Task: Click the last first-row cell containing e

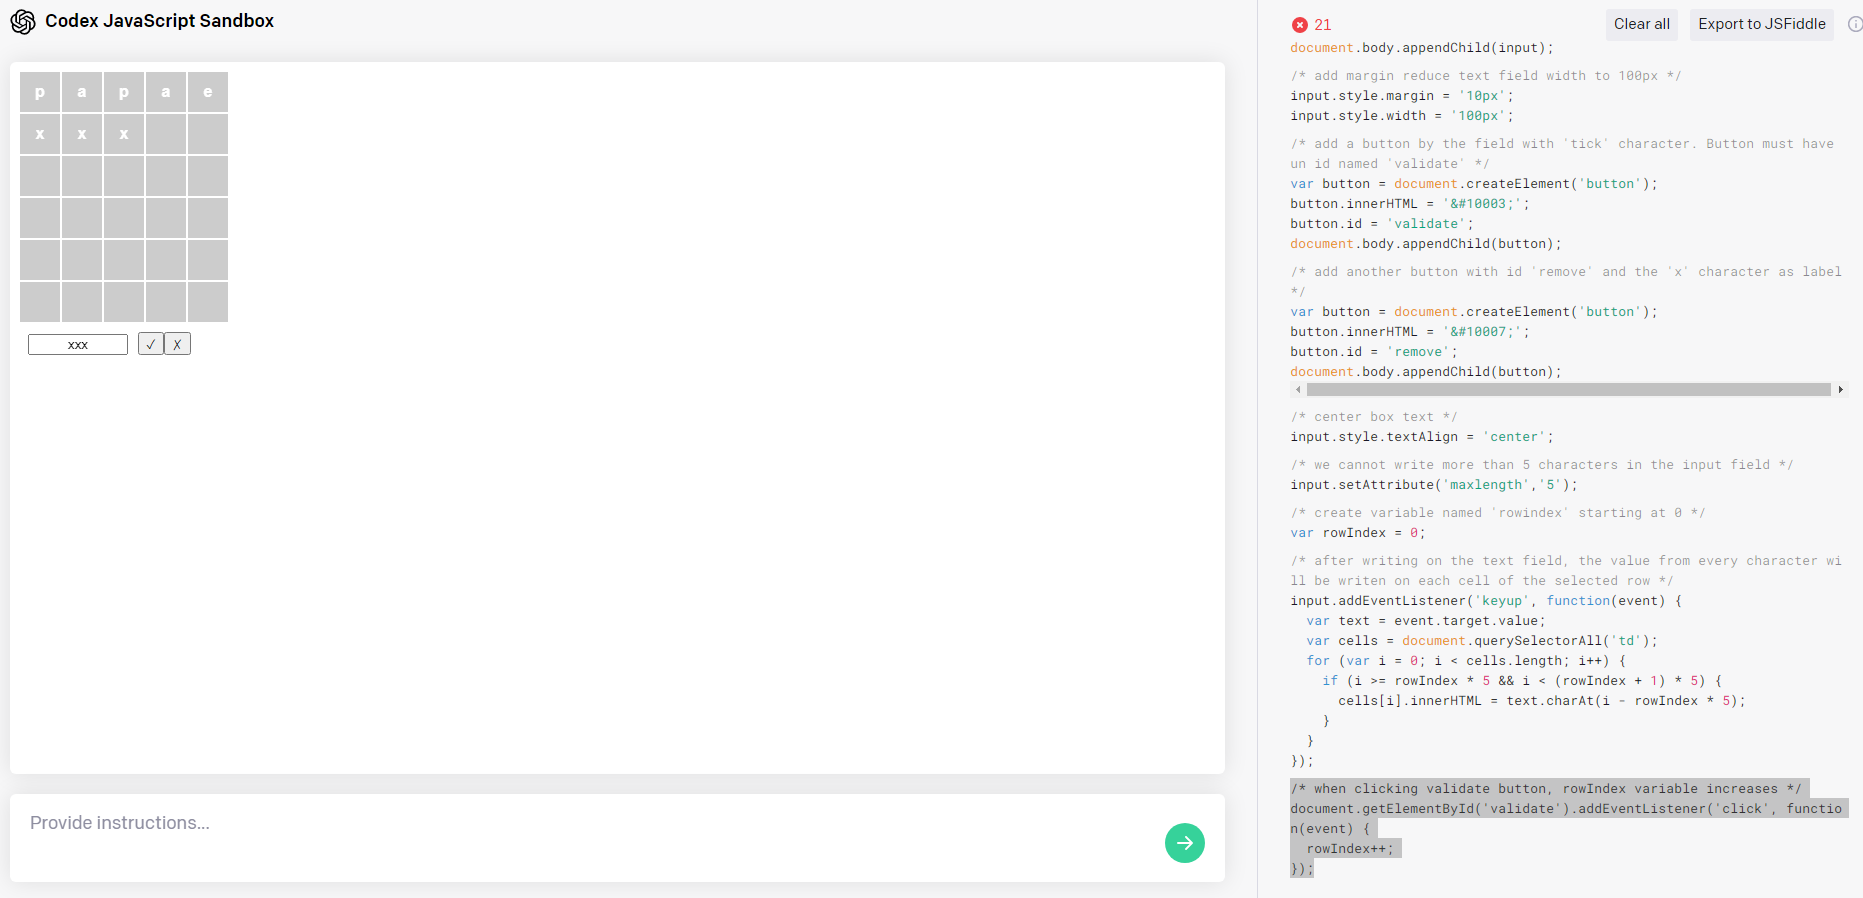Action: (208, 92)
